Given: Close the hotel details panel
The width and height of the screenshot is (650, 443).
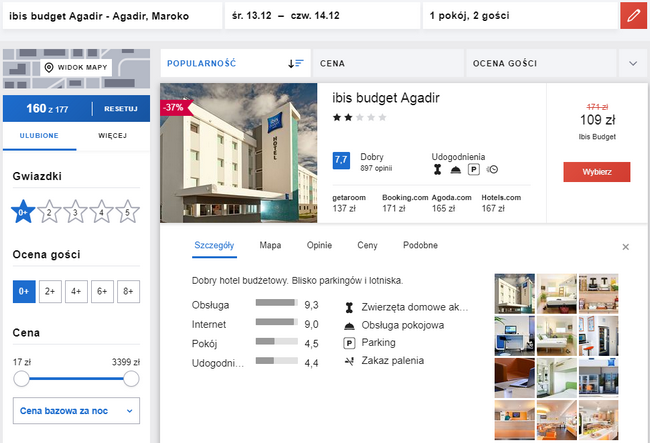Looking at the screenshot, I should pyautogui.click(x=626, y=247).
